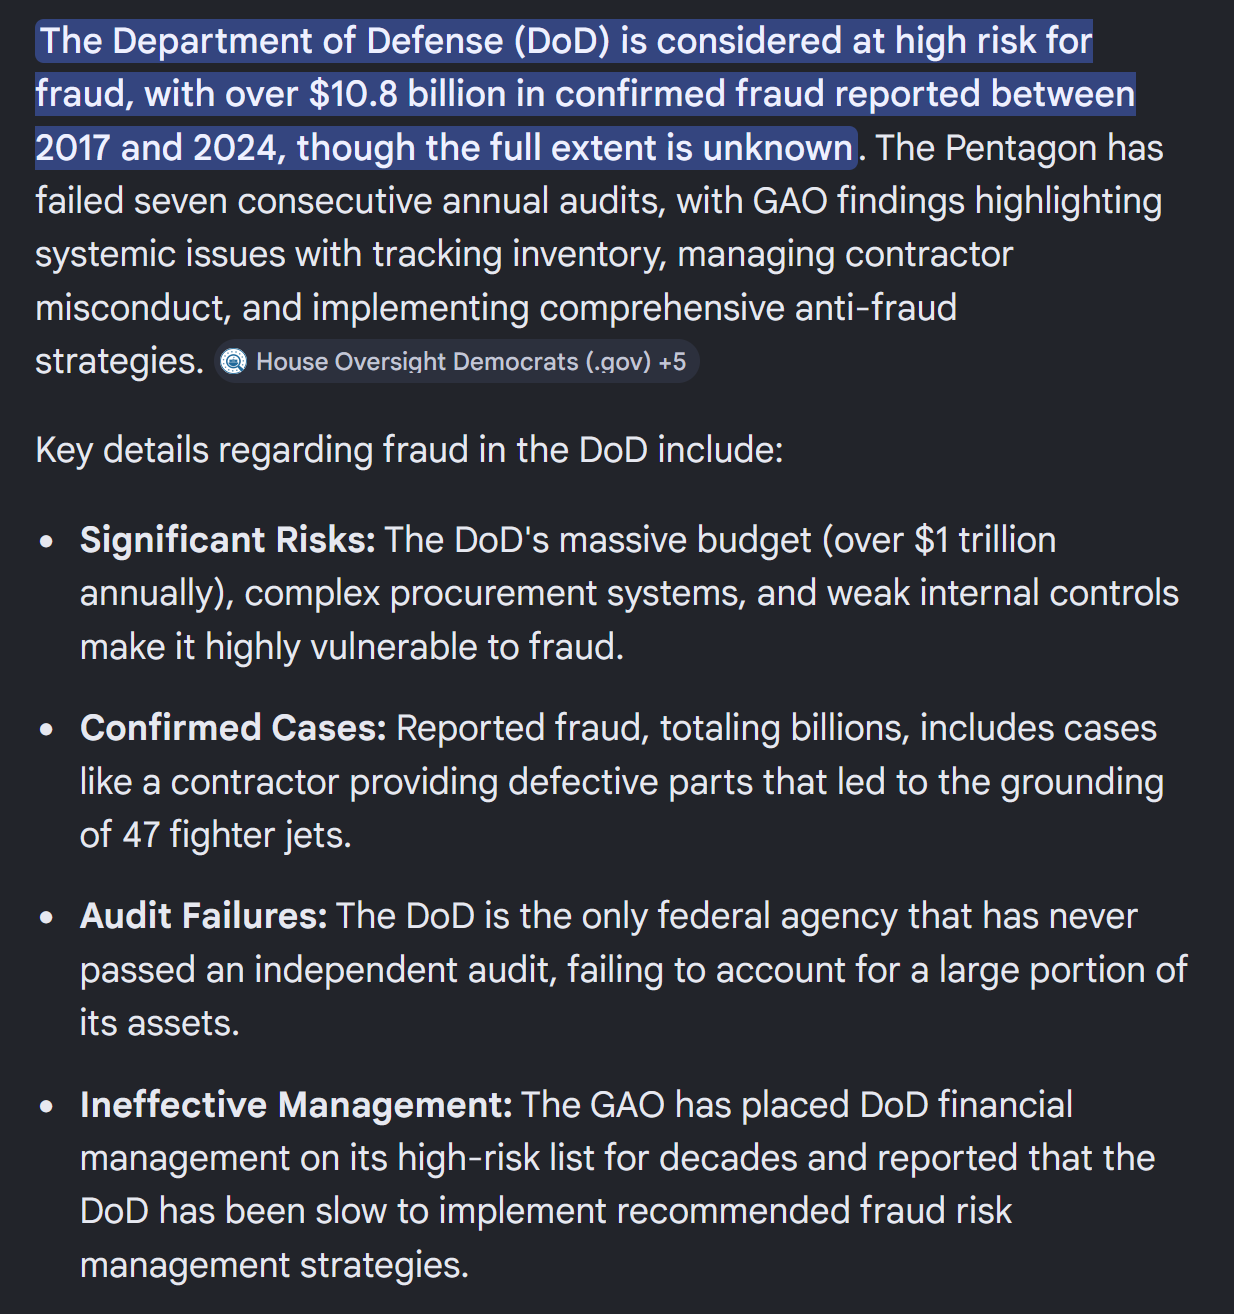The height and width of the screenshot is (1314, 1234).
Task: Click the bullet dot beside Audit Failures
Action: 46,917
